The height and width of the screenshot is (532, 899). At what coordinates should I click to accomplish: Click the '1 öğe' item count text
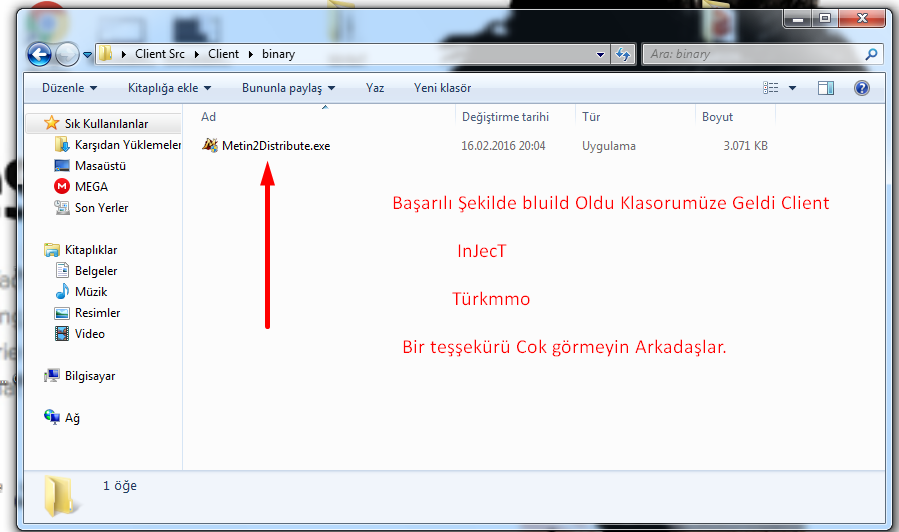pyautogui.click(x=120, y=486)
